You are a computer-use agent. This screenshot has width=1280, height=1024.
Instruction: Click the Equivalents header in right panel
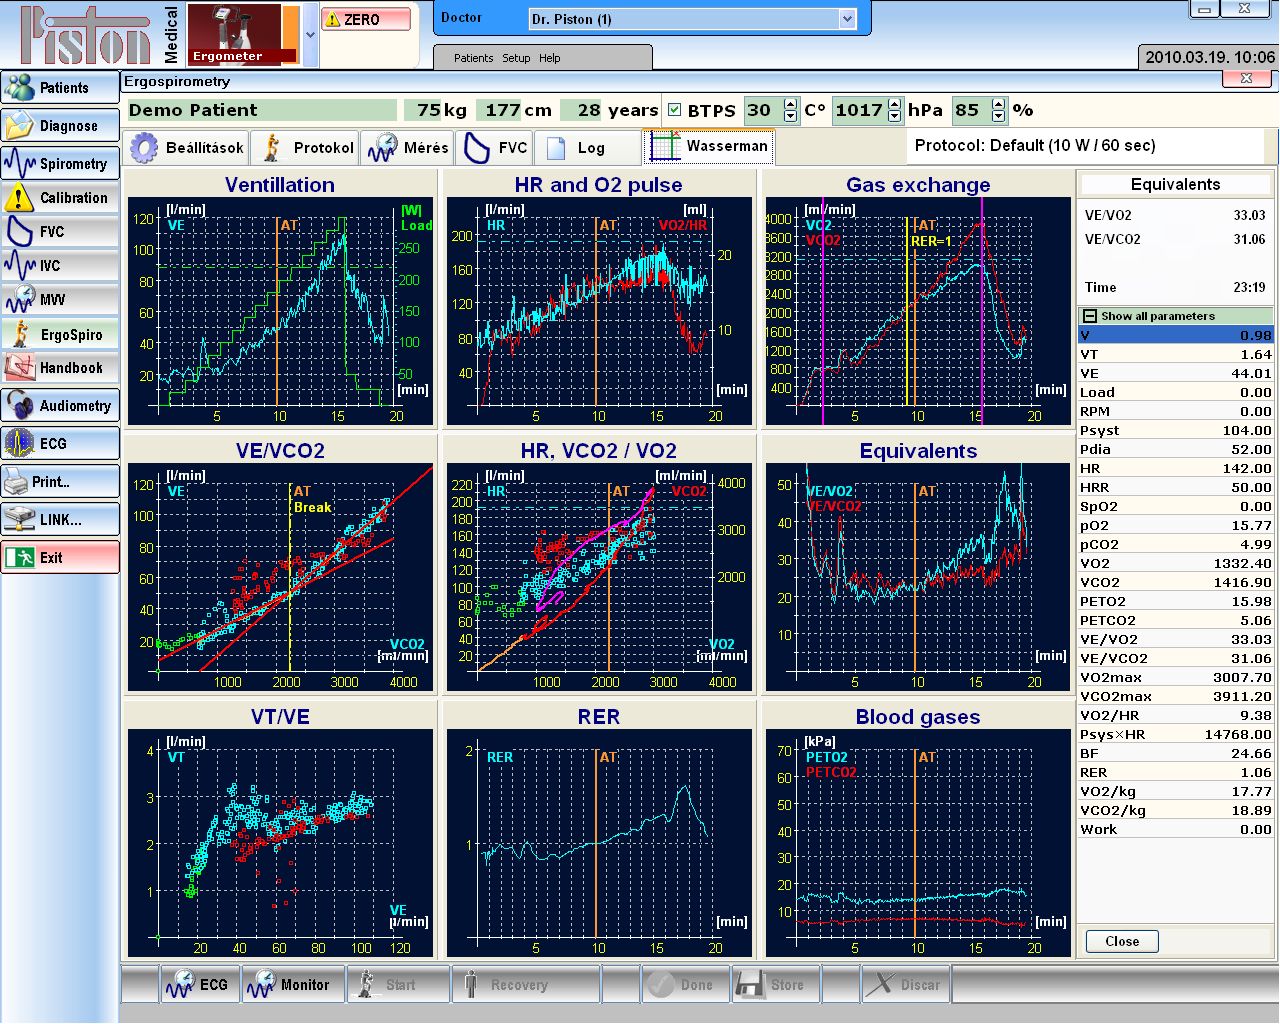pos(1176,184)
